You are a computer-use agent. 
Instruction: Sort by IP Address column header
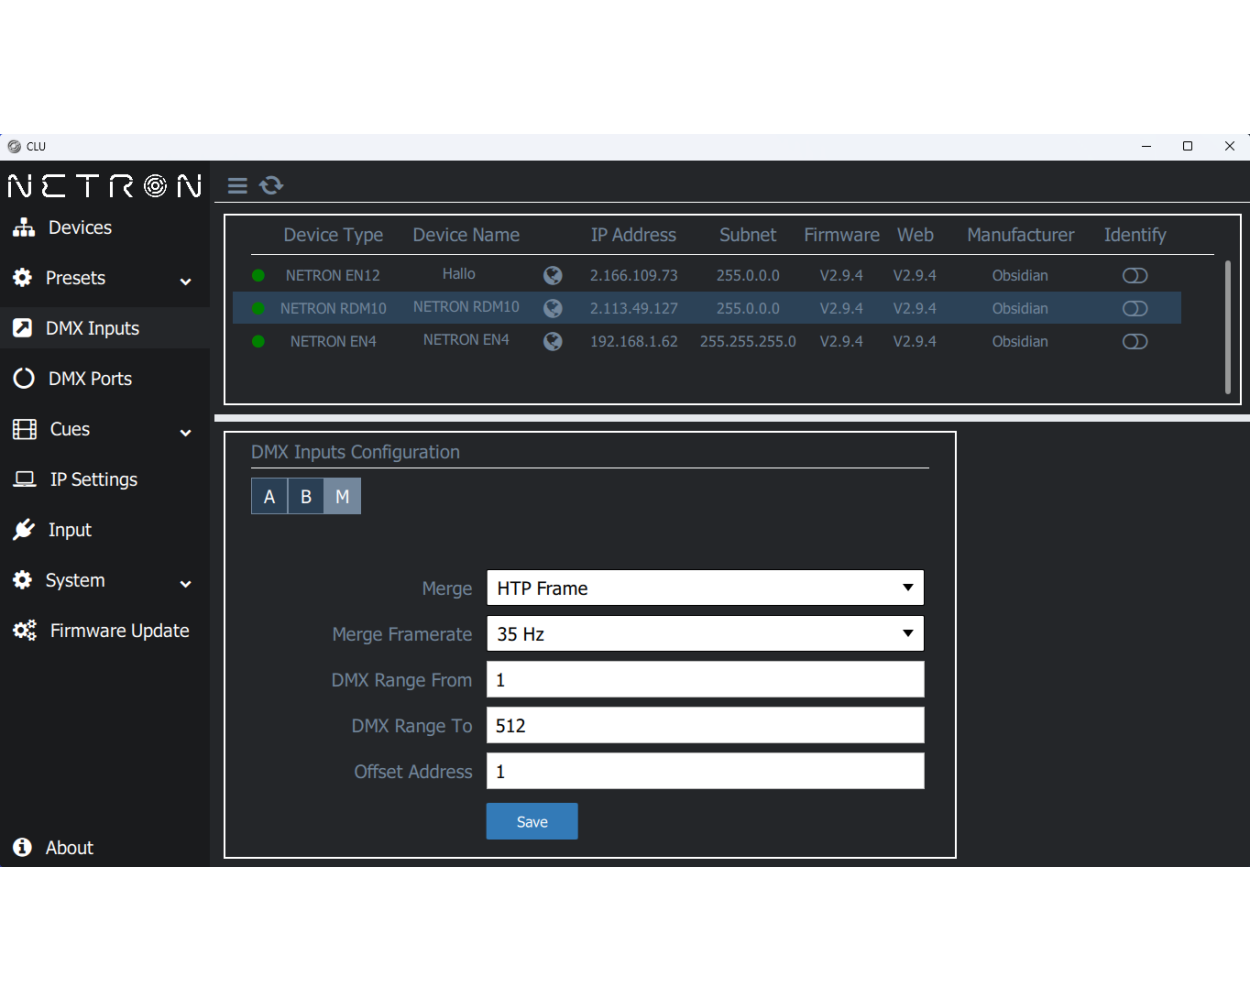pos(633,235)
